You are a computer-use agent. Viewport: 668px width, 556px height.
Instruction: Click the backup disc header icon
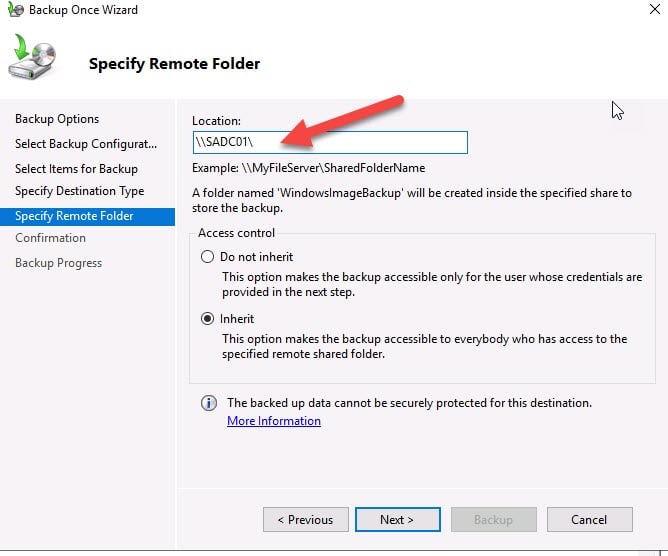point(32,59)
